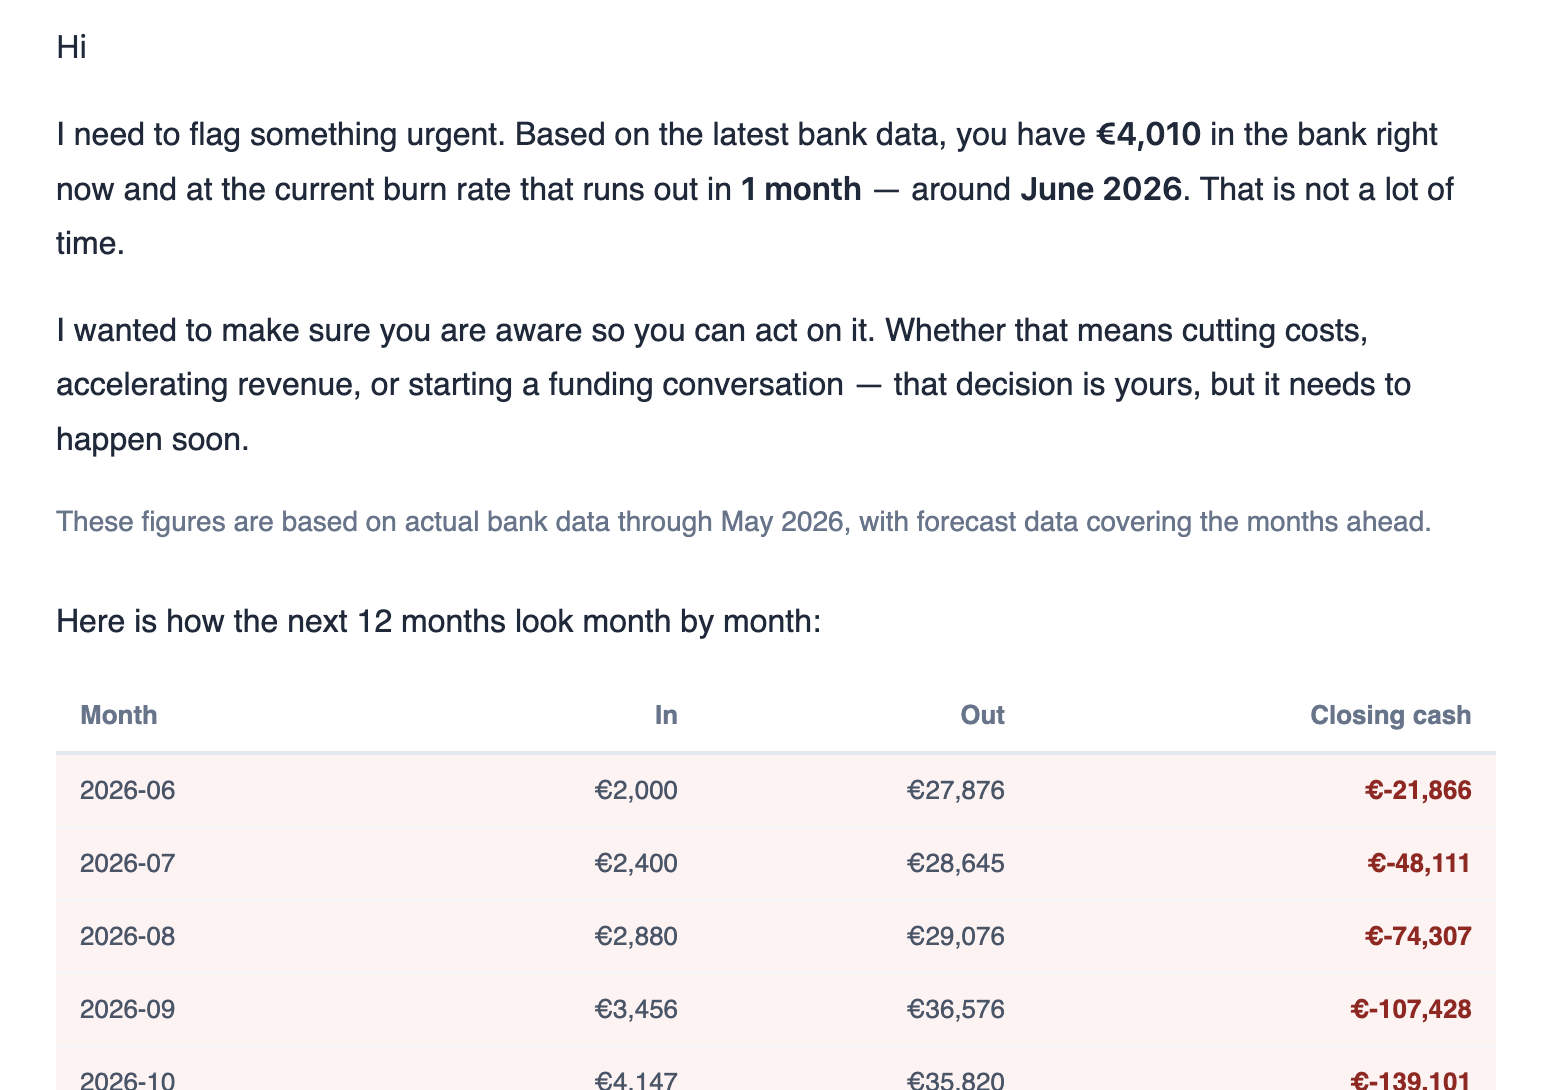Select the 2026-07 month cell
This screenshot has height=1090, width=1562.
pos(128,863)
